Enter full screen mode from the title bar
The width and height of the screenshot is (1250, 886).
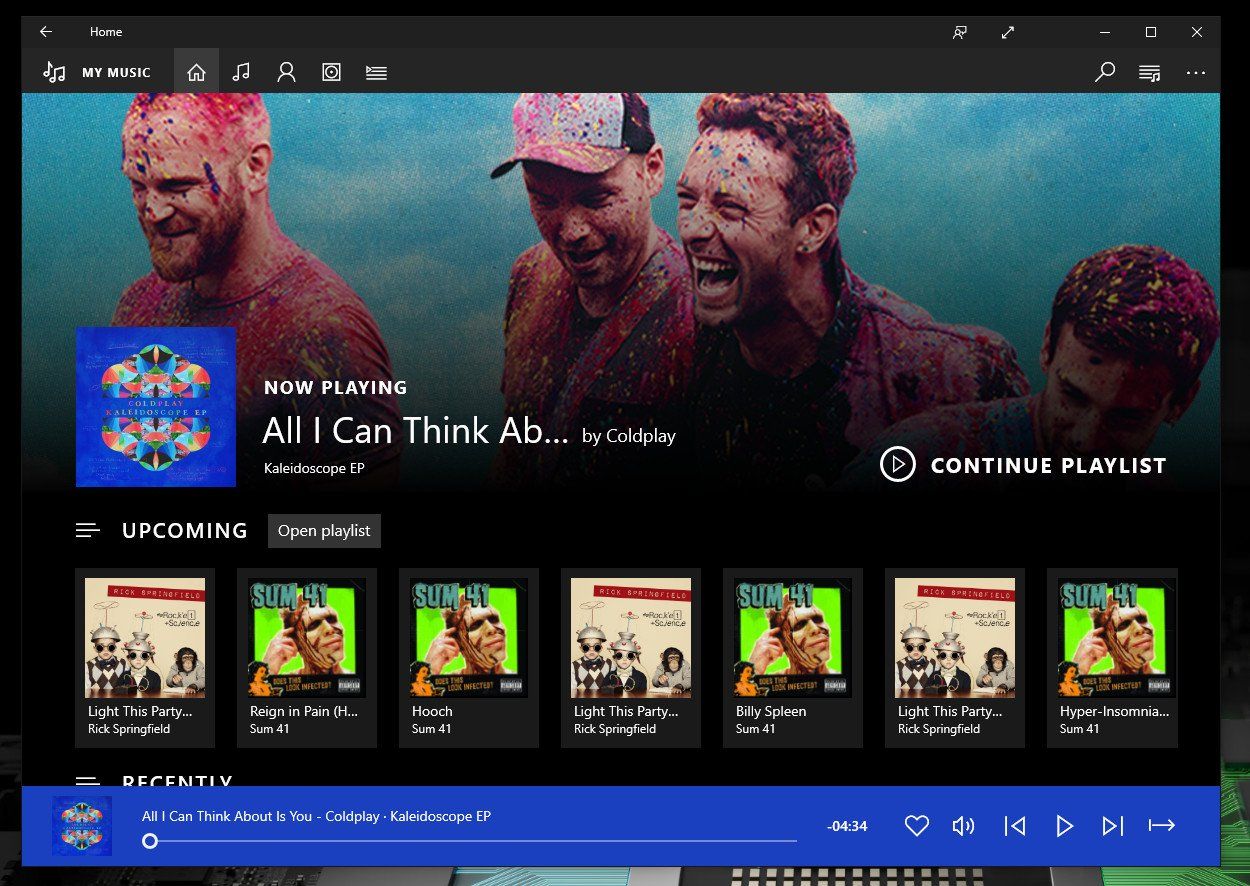click(1007, 32)
